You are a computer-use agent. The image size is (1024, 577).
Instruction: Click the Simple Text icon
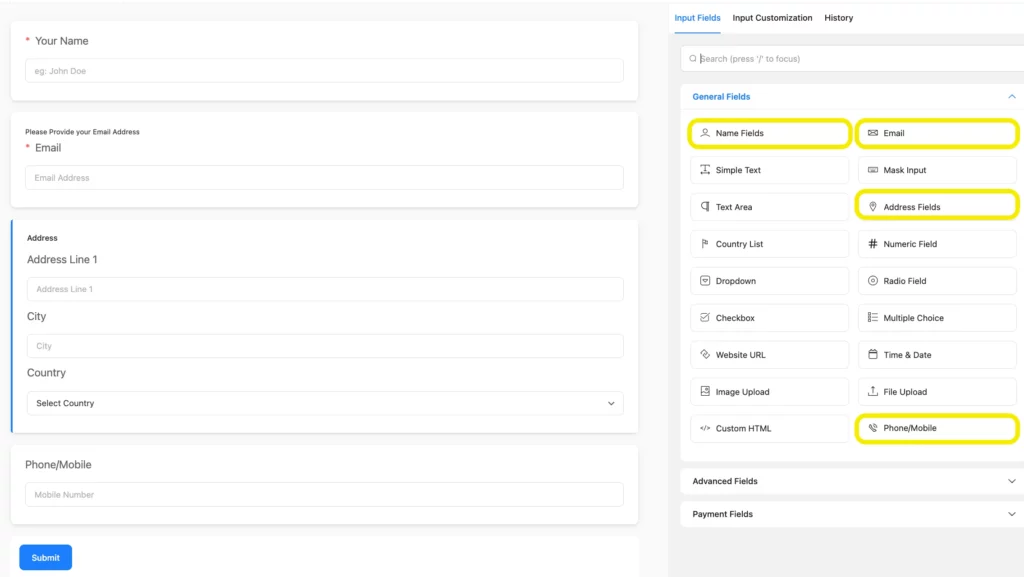point(705,170)
